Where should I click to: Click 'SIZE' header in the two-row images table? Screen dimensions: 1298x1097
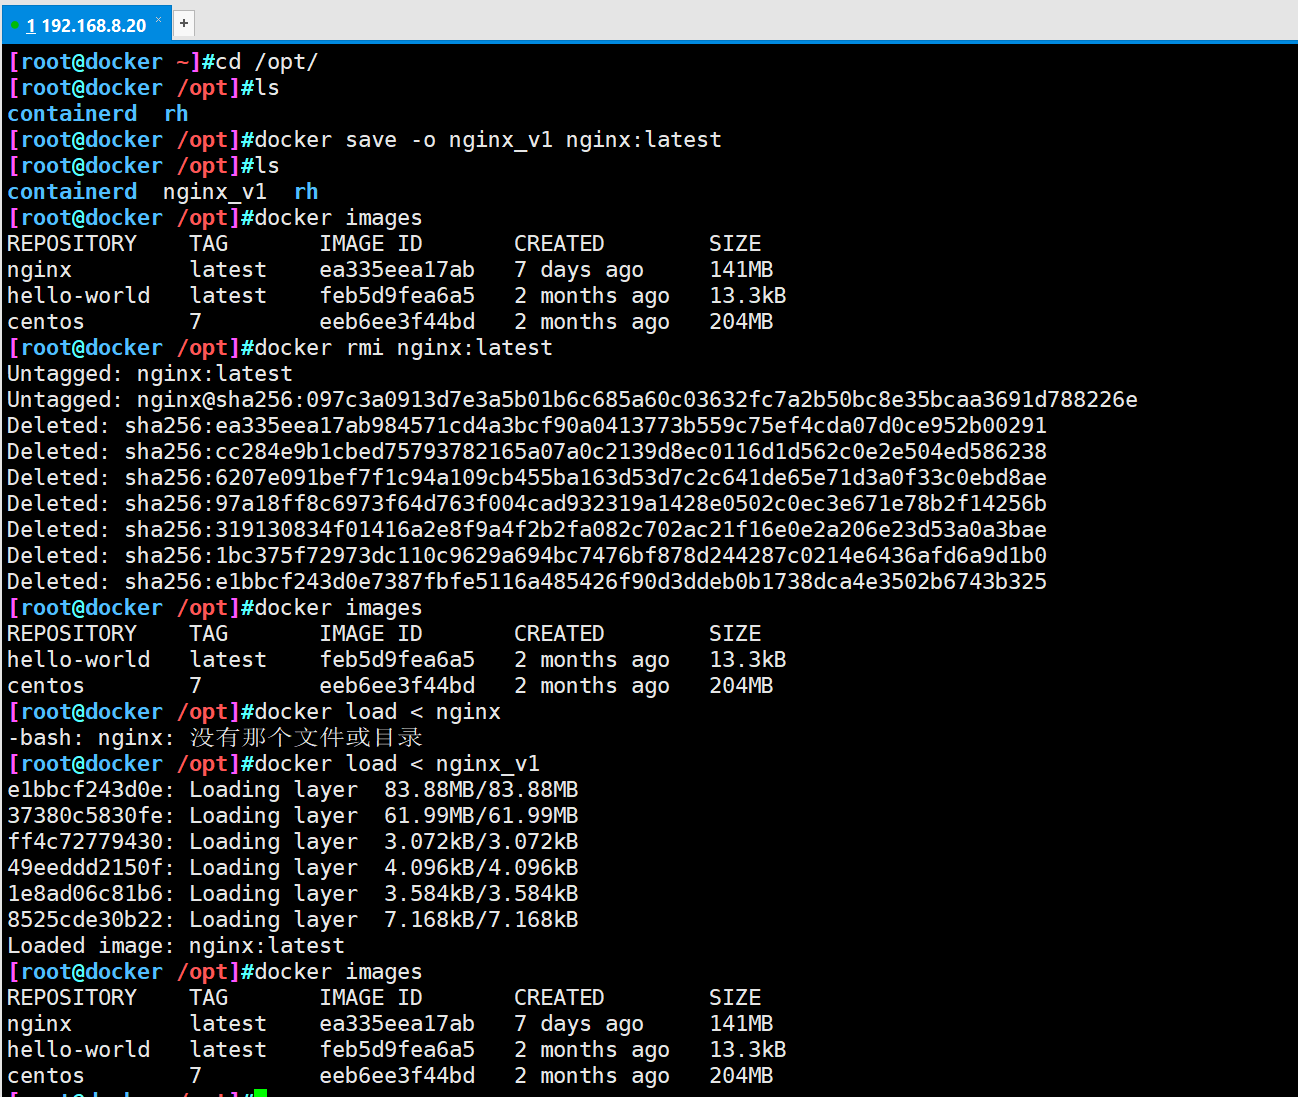pyautogui.click(x=735, y=634)
